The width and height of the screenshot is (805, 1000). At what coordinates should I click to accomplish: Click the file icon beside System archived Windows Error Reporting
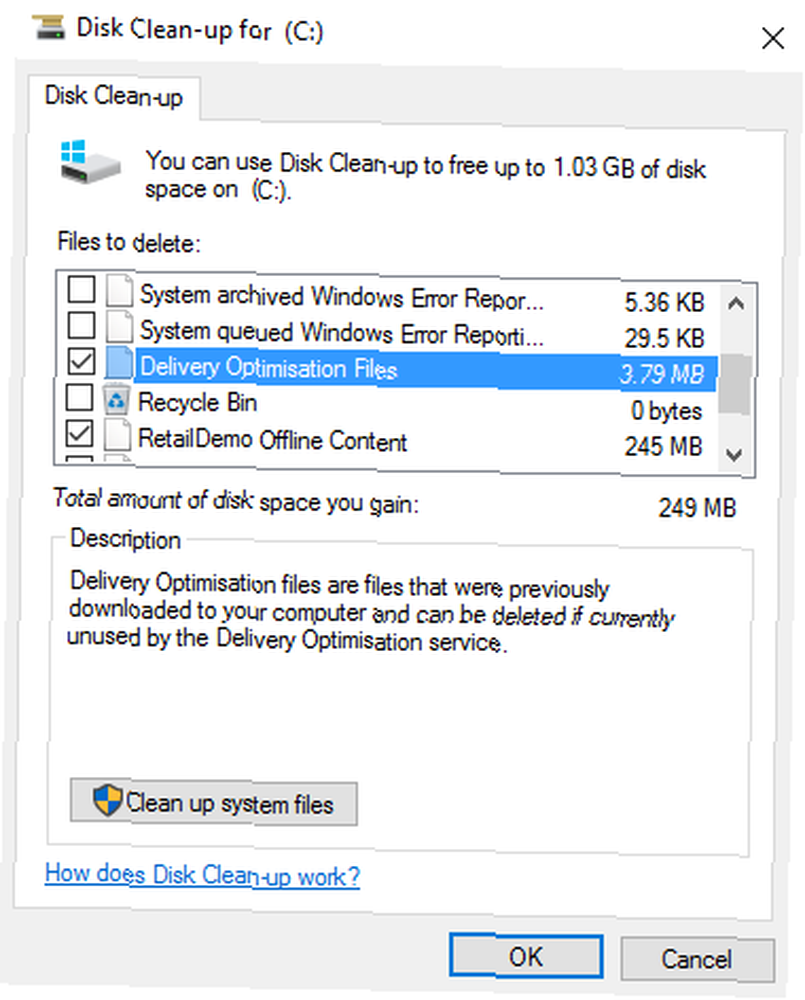click(x=119, y=291)
